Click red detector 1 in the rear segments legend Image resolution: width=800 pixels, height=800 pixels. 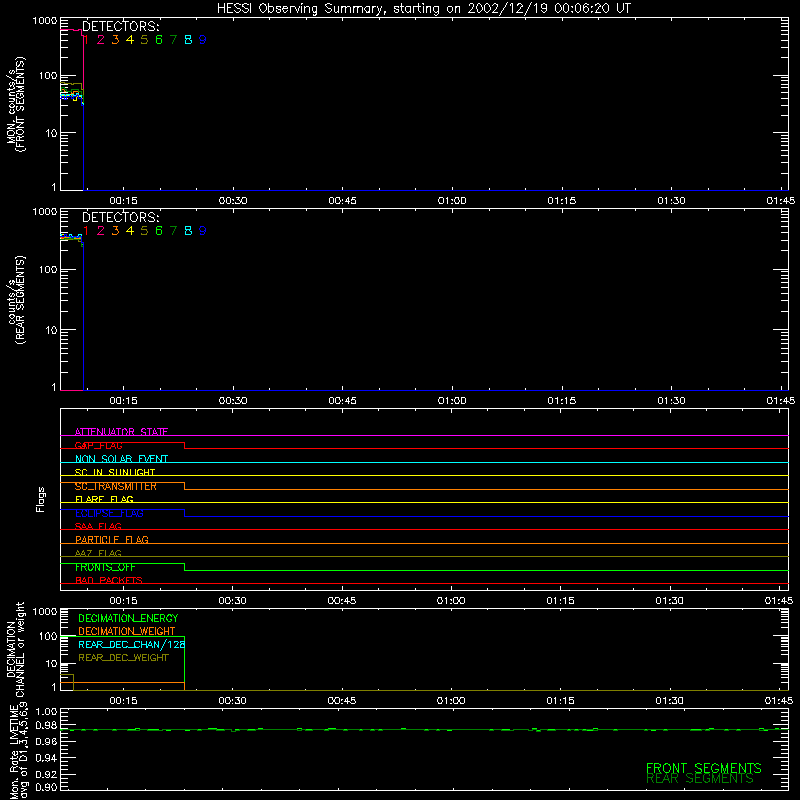point(86,231)
